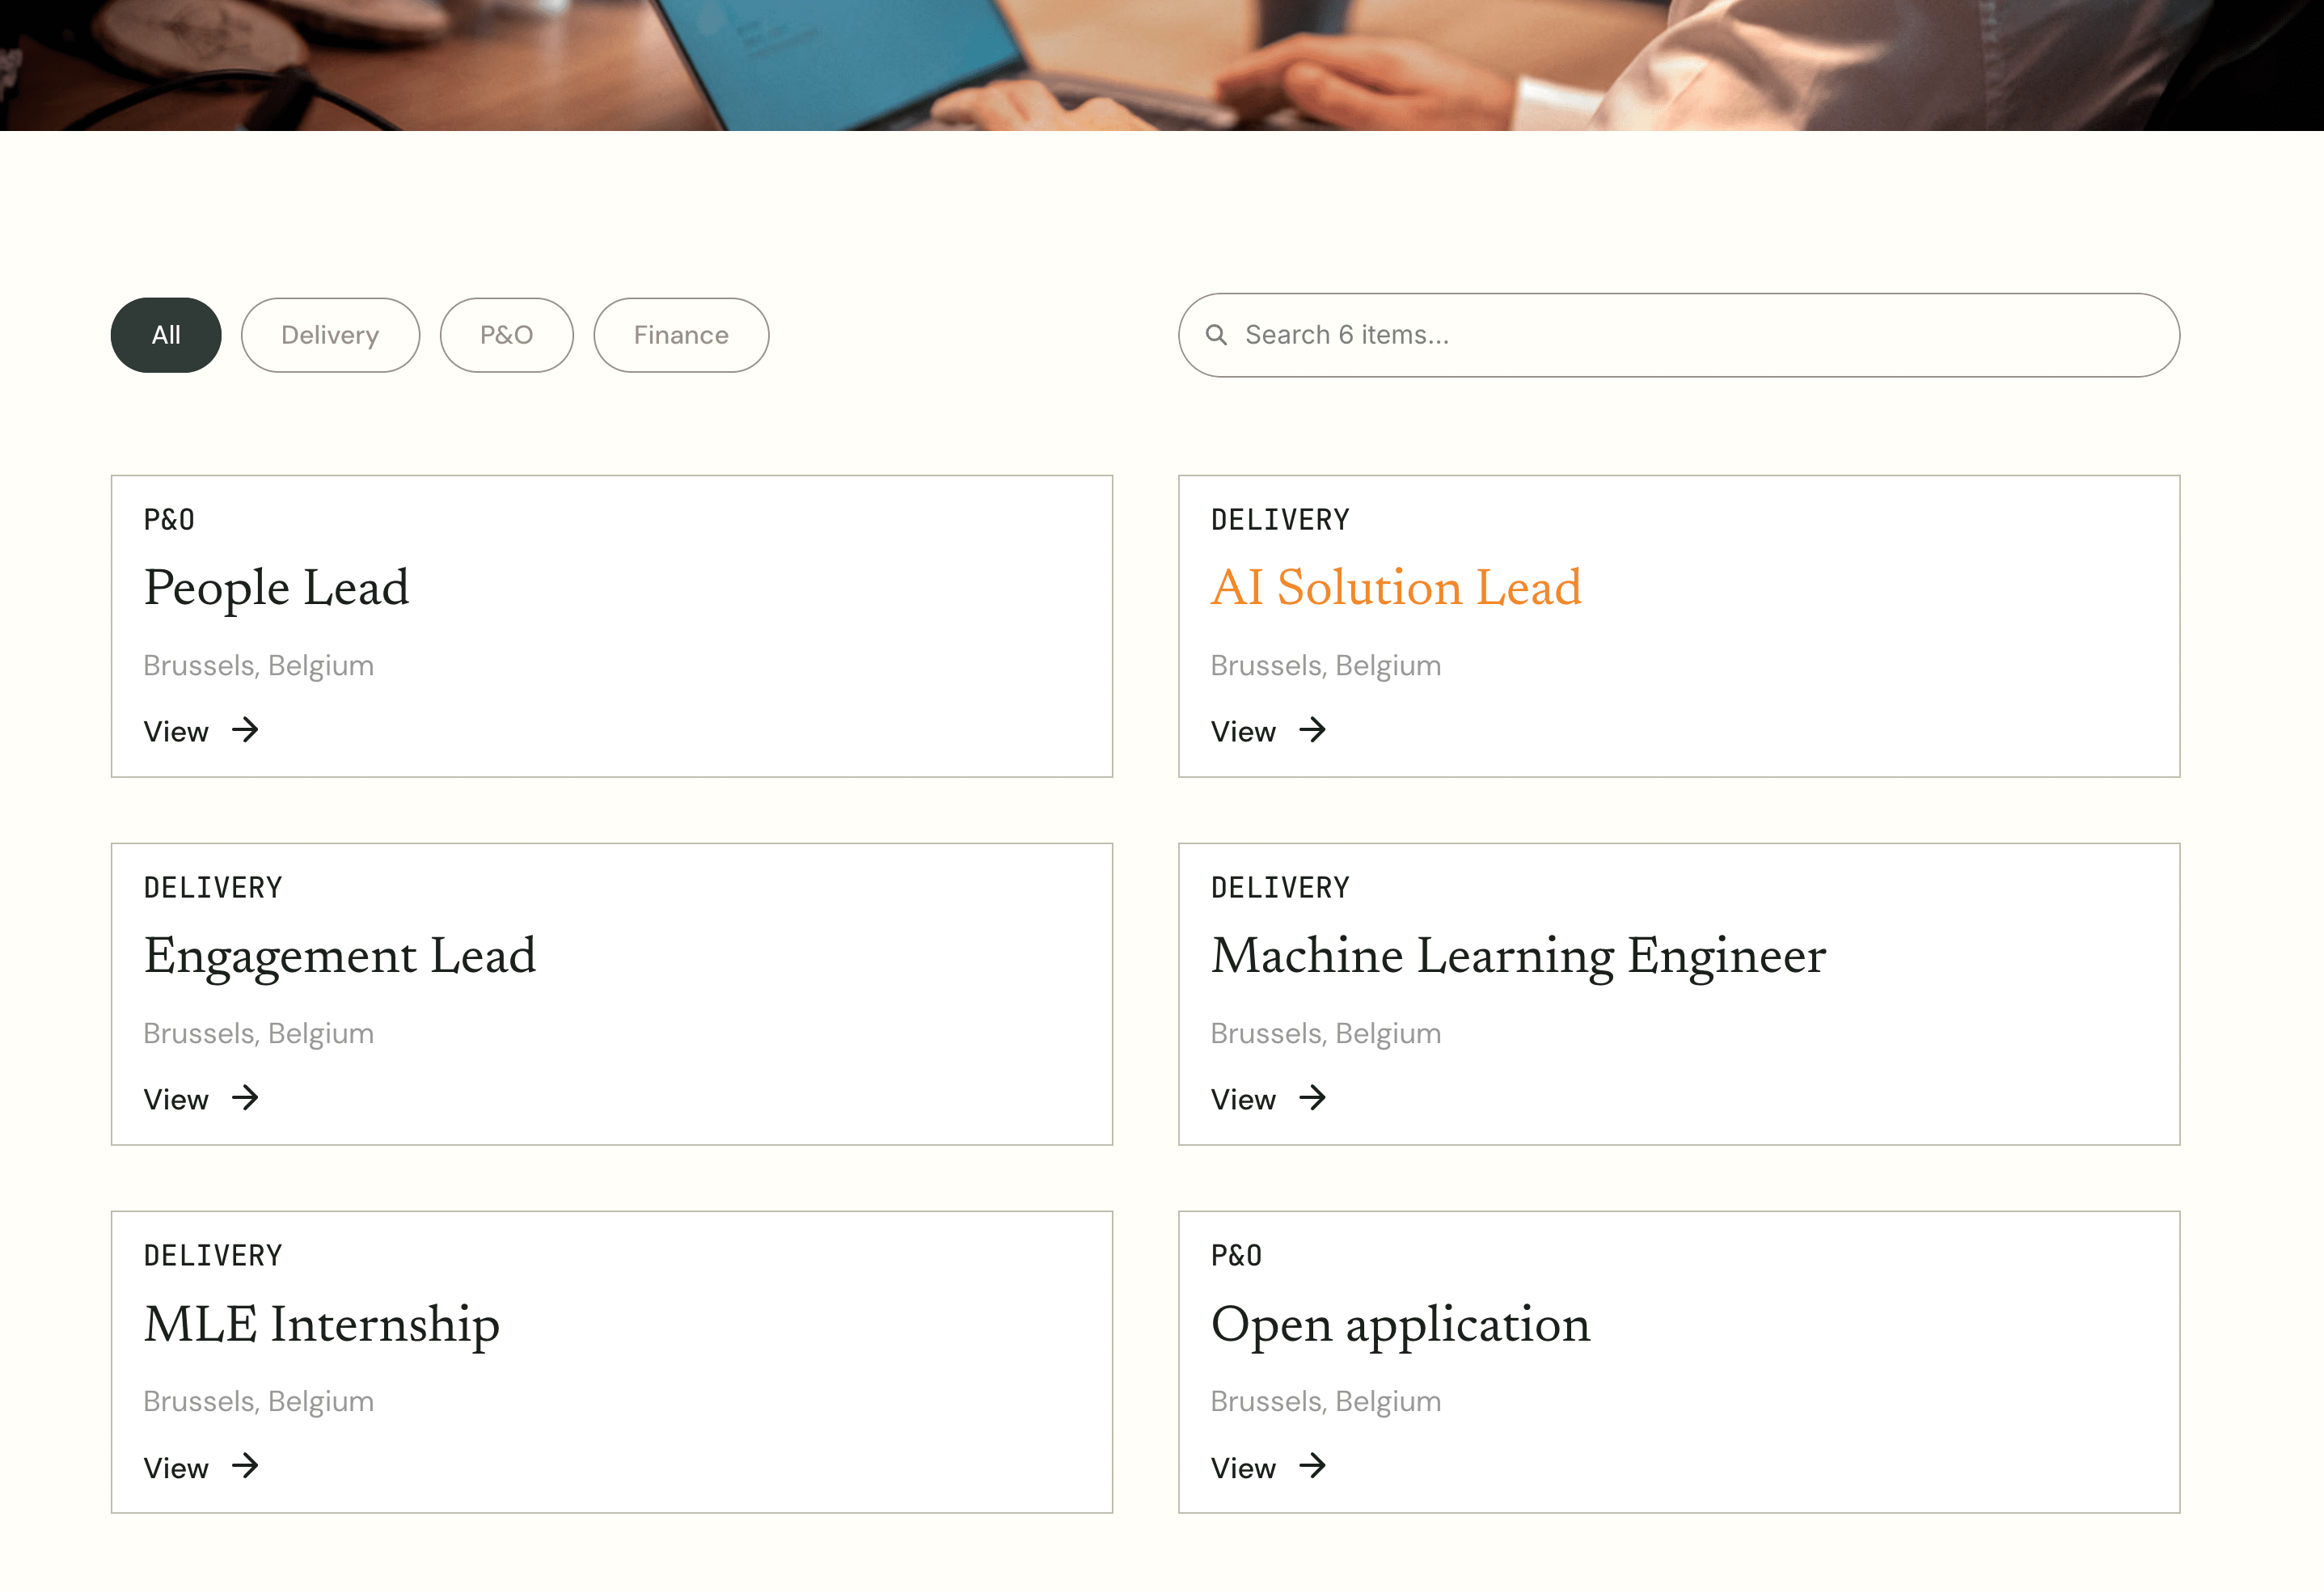Screen dimensions: 2324x1593
Task: Filter jobs by Finance
Action: [681, 335]
